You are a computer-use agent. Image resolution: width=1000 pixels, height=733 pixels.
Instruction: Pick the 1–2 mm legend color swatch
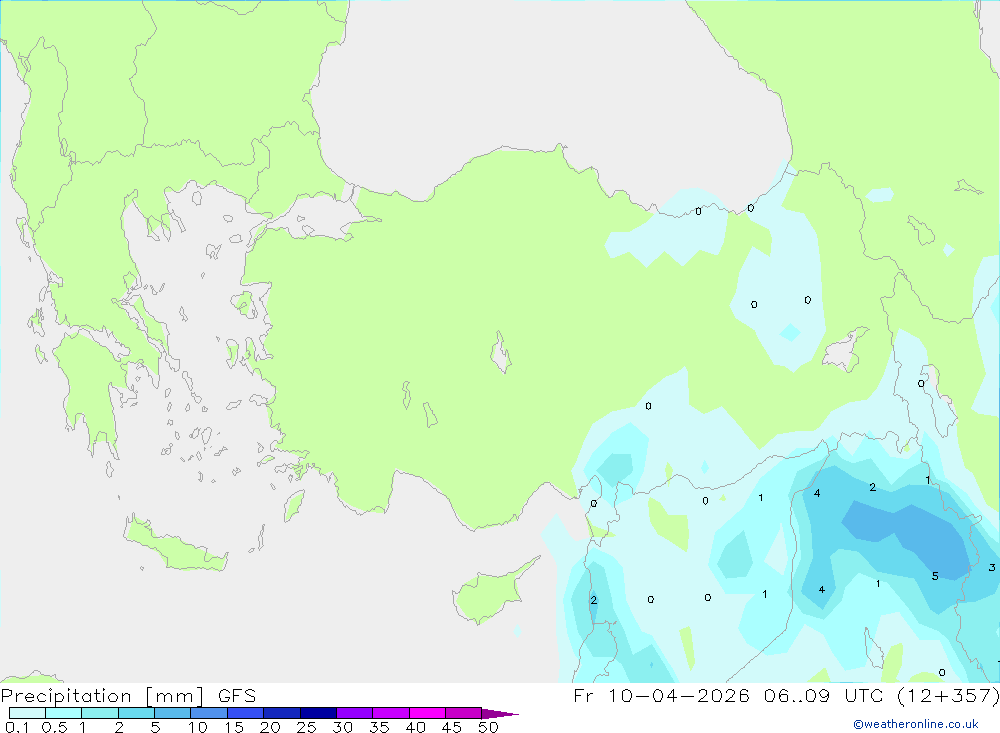click(x=100, y=713)
